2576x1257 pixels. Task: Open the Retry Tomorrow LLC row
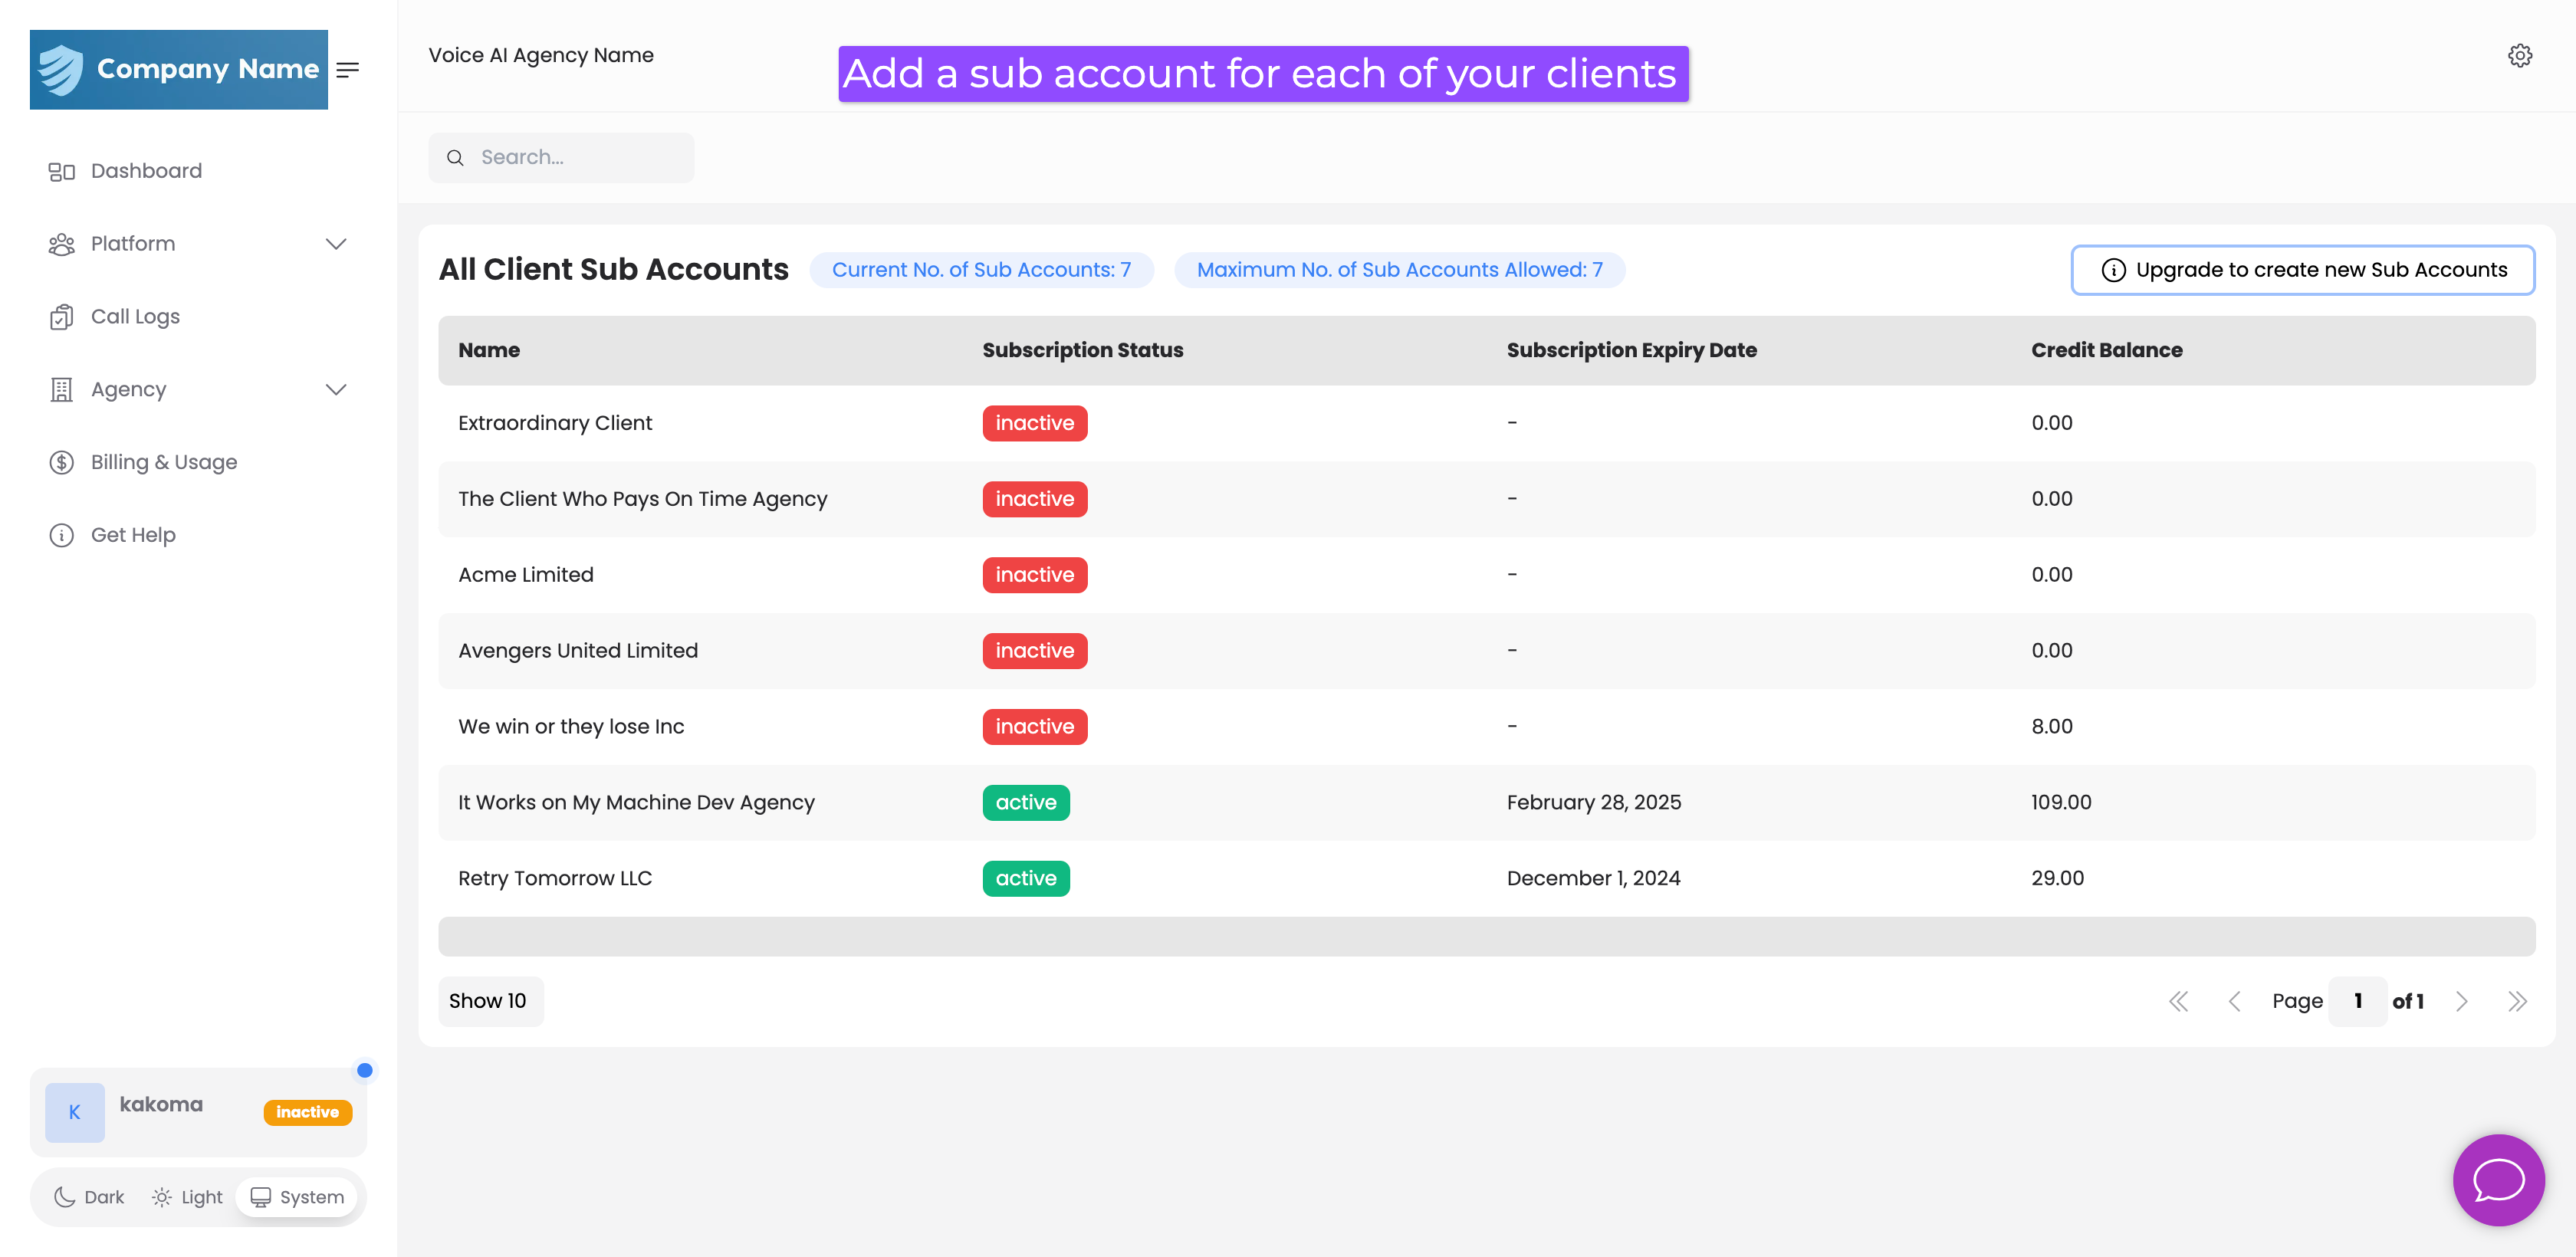555,878
